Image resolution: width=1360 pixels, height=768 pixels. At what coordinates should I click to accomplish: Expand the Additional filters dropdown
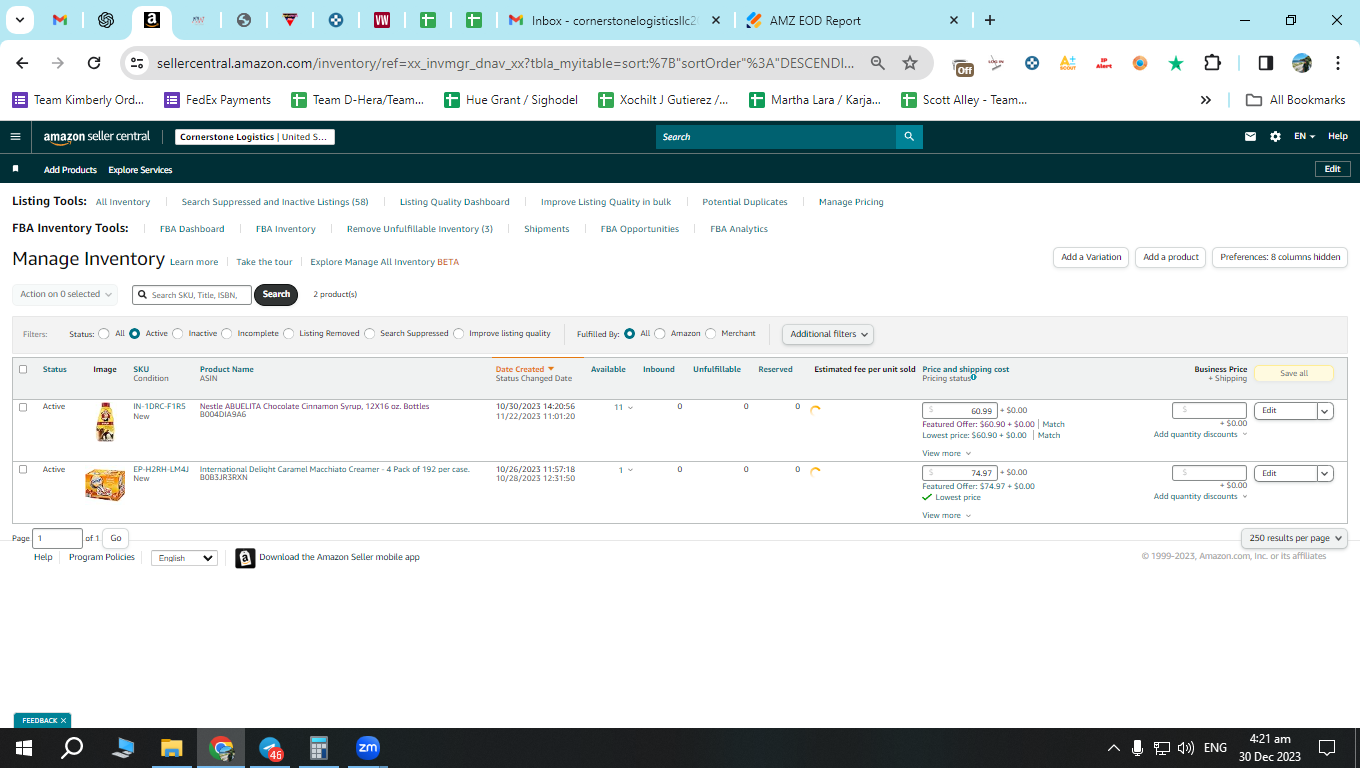pyautogui.click(x=828, y=334)
